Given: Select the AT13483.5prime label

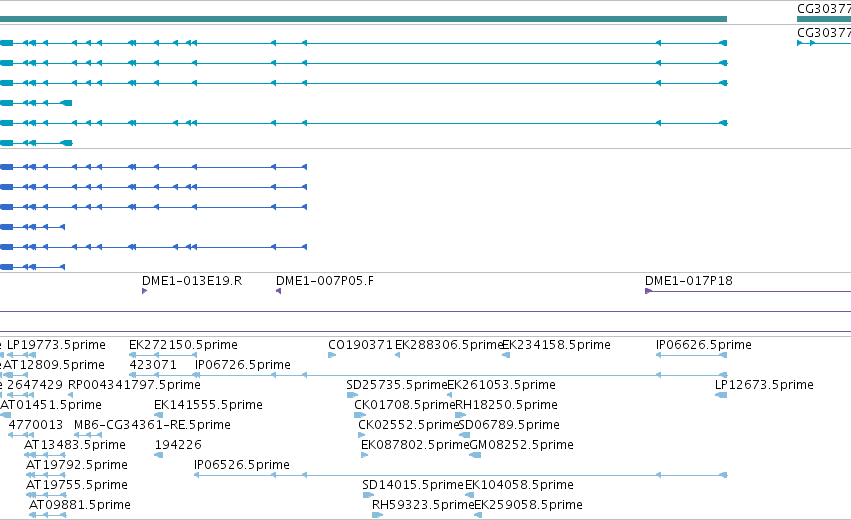Looking at the screenshot, I should point(75,445).
